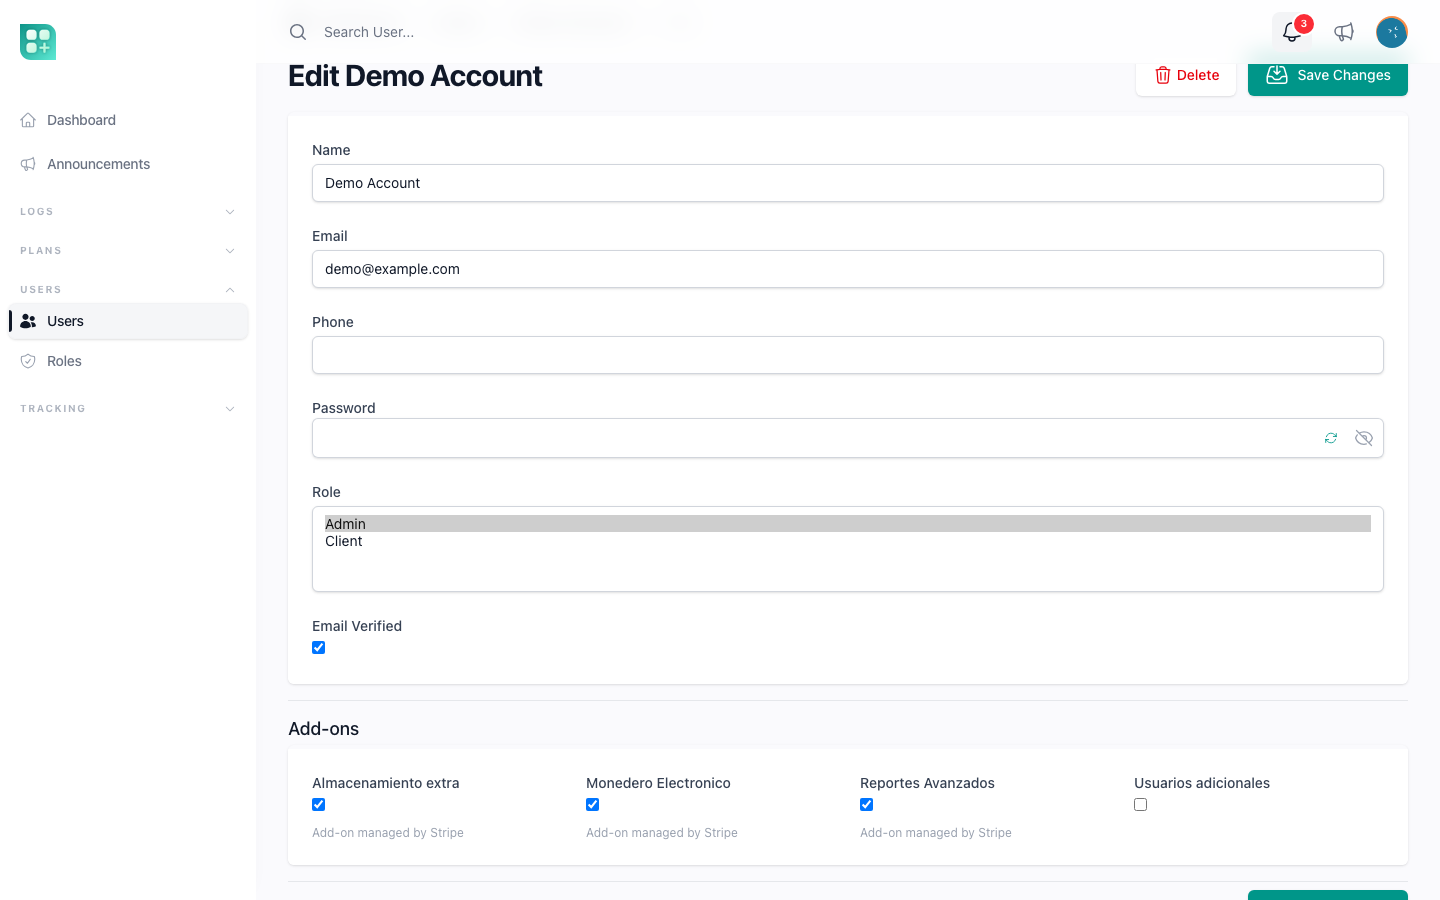Focus the Email input field
The height and width of the screenshot is (900, 1440).
(848, 269)
